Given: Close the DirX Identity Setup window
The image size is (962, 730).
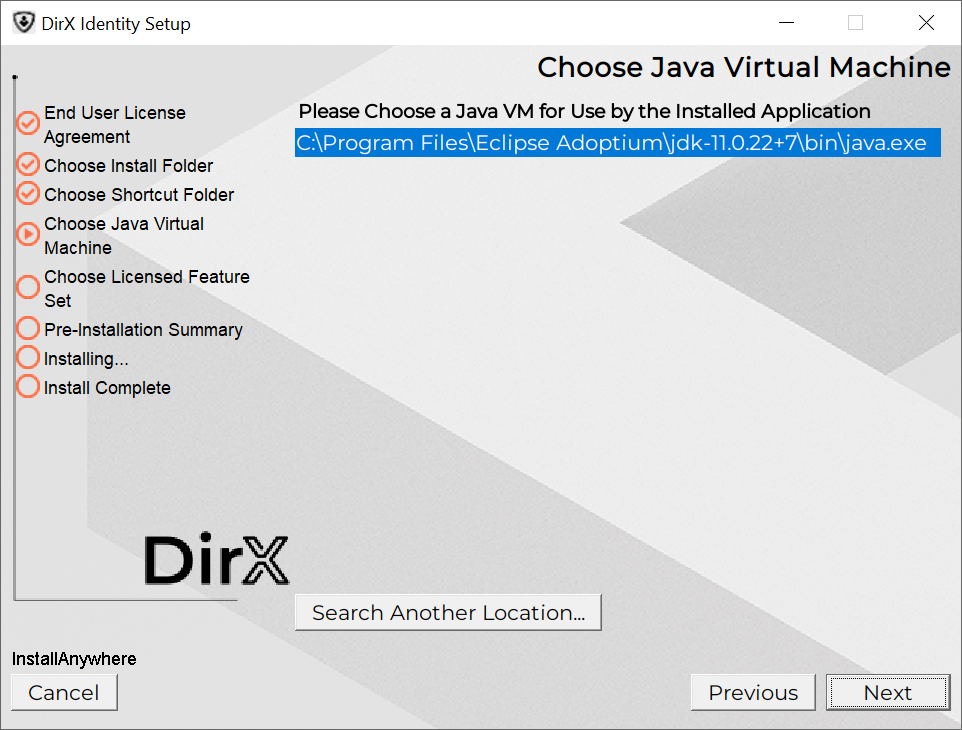Looking at the screenshot, I should pyautogui.click(x=926, y=23).
